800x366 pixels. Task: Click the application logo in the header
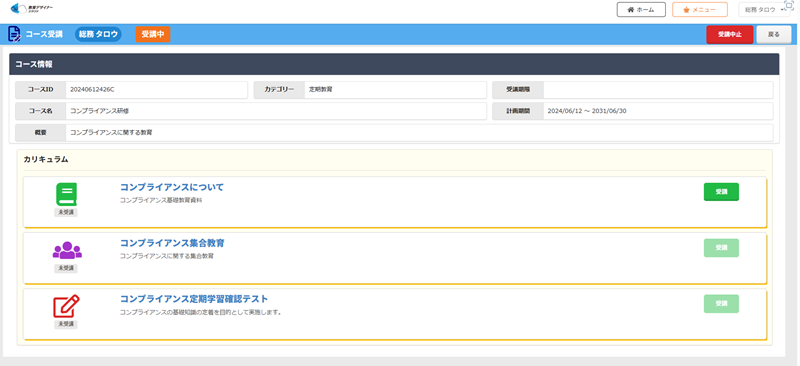pyautogui.click(x=32, y=9)
